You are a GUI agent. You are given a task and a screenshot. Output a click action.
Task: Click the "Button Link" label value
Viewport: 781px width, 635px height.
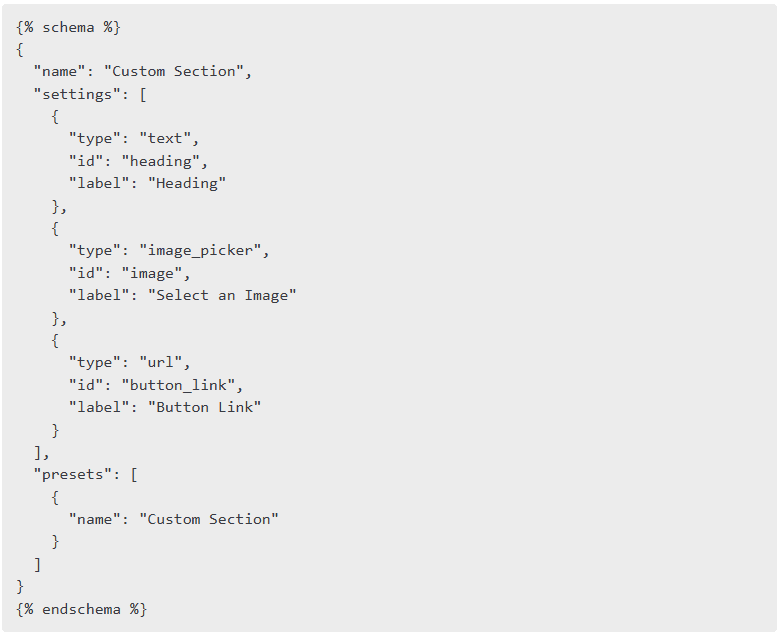tap(204, 407)
